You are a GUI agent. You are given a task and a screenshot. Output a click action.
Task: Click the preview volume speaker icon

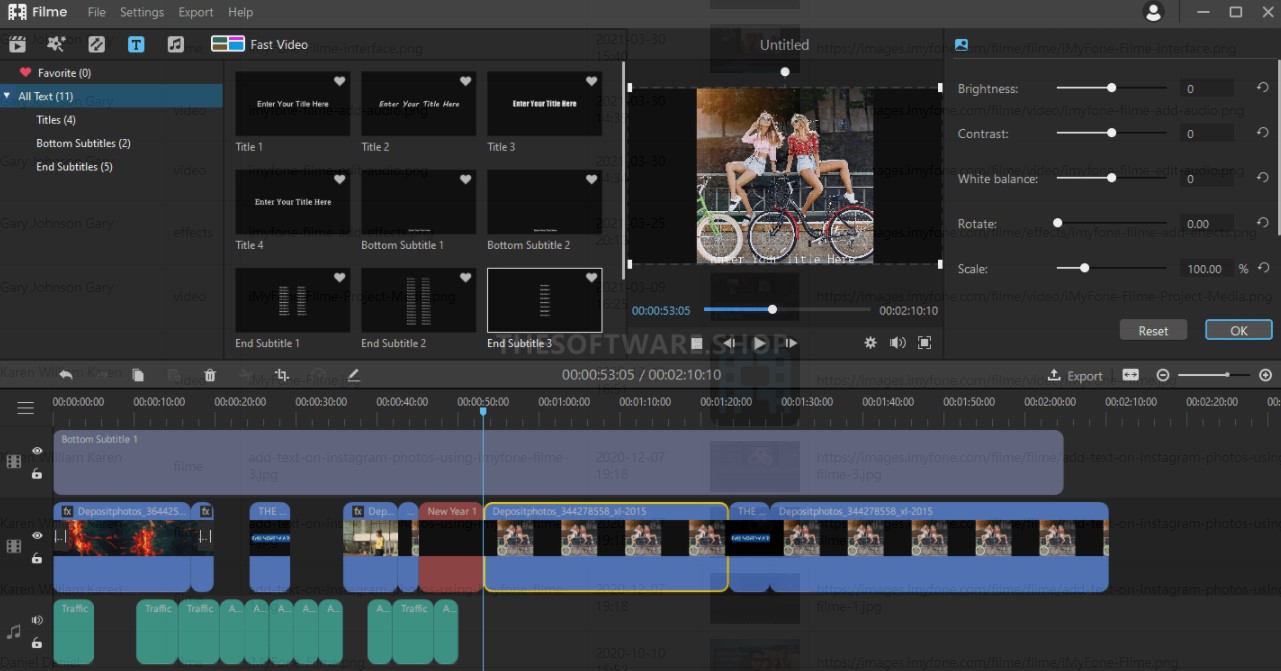pos(898,343)
